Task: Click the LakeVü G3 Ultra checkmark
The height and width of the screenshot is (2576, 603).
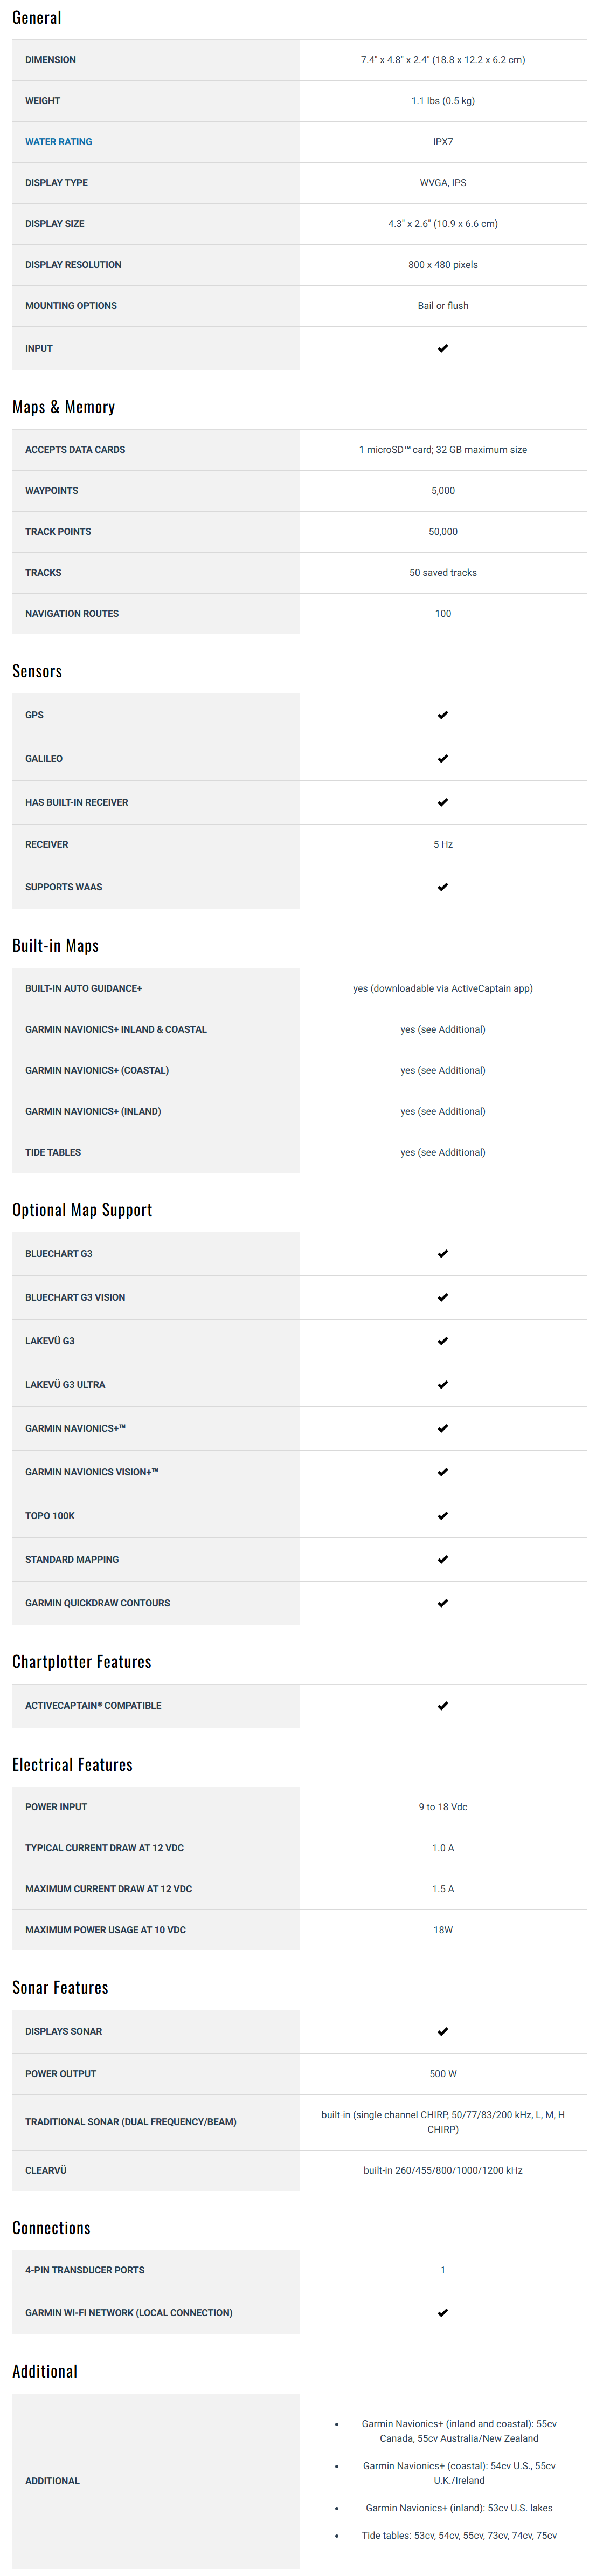Action: 443,1385
